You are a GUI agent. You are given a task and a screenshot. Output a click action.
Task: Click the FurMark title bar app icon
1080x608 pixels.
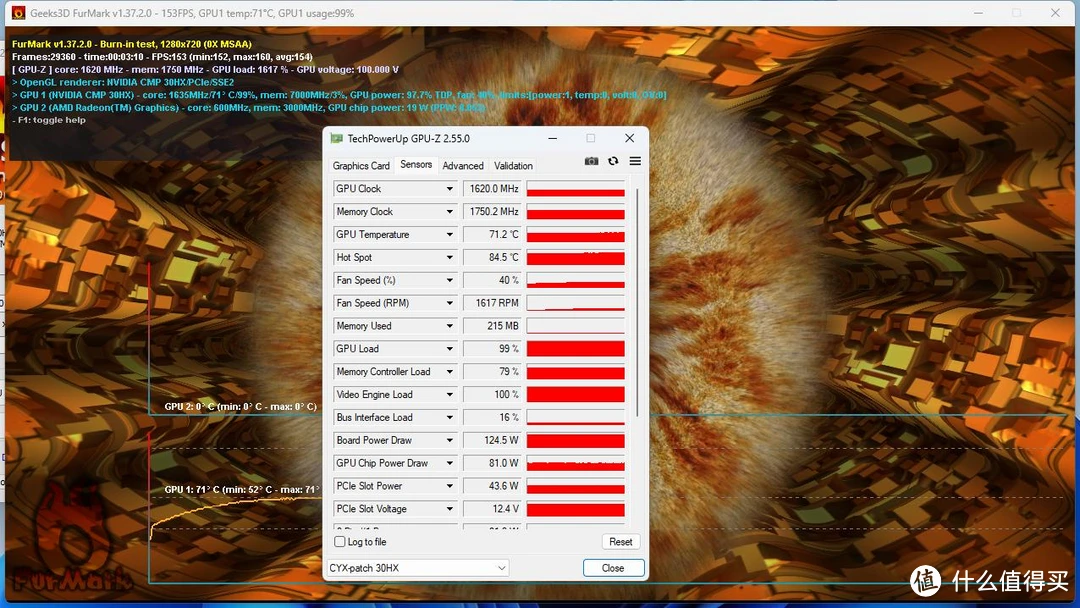click(x=18, y=12)
